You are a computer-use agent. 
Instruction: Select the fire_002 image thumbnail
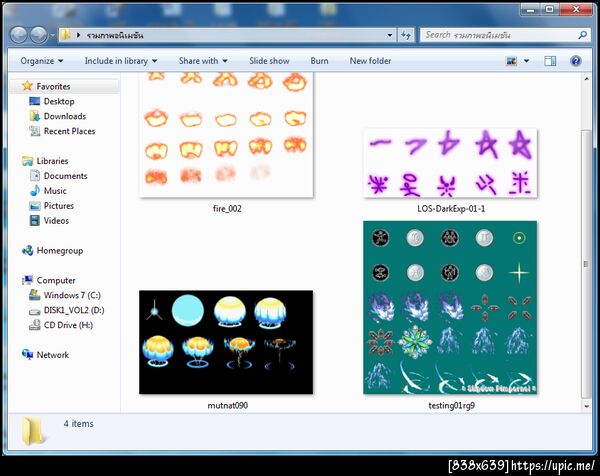click(x=226, y=135)
